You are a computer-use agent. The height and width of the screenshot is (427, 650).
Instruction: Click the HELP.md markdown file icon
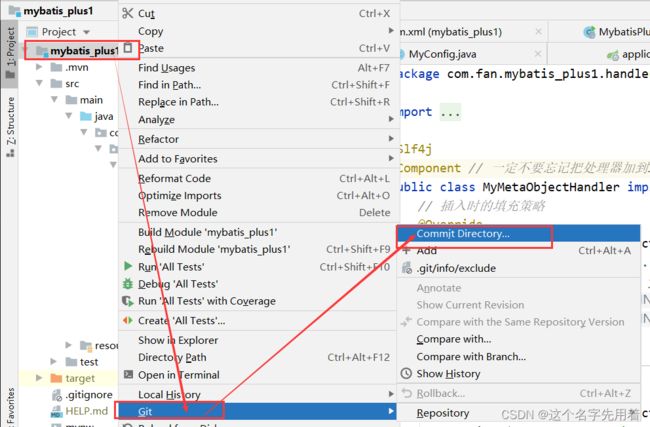pyautogui.click(x=57, y=411)
